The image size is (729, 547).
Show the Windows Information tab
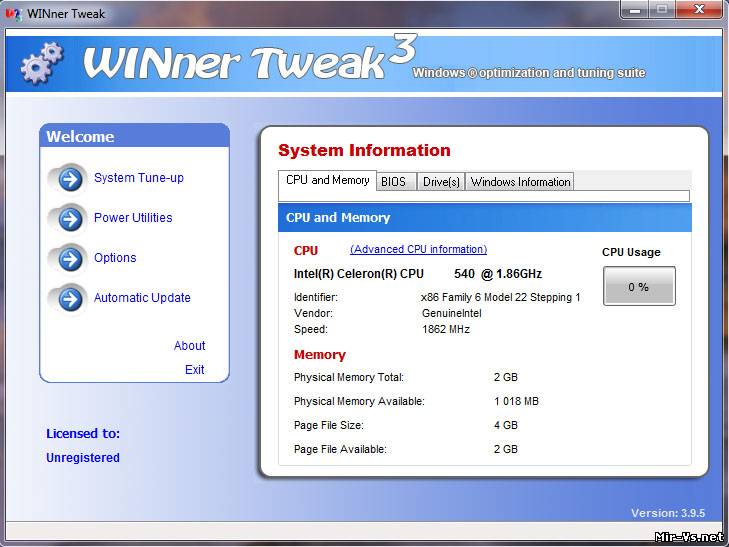click(x=520, y=182)
